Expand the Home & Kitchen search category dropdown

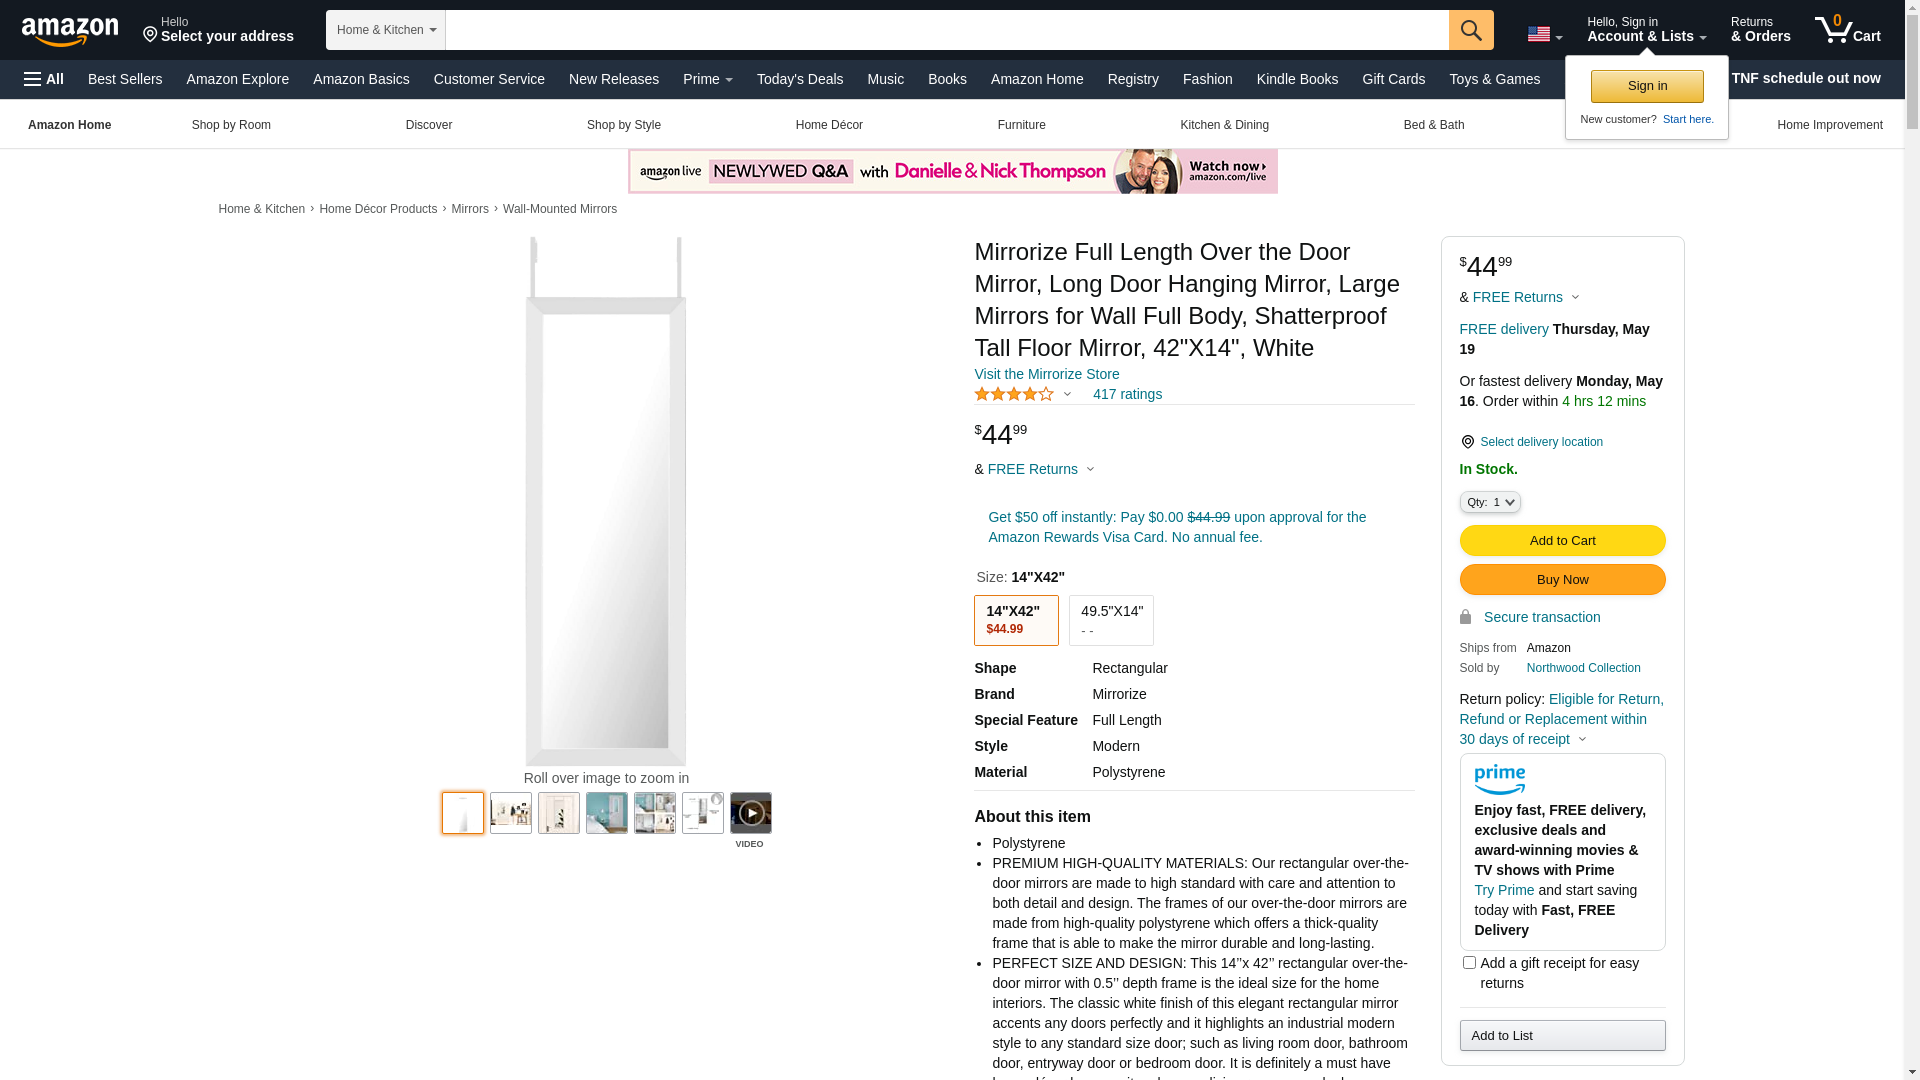click(x=386, y=30)
